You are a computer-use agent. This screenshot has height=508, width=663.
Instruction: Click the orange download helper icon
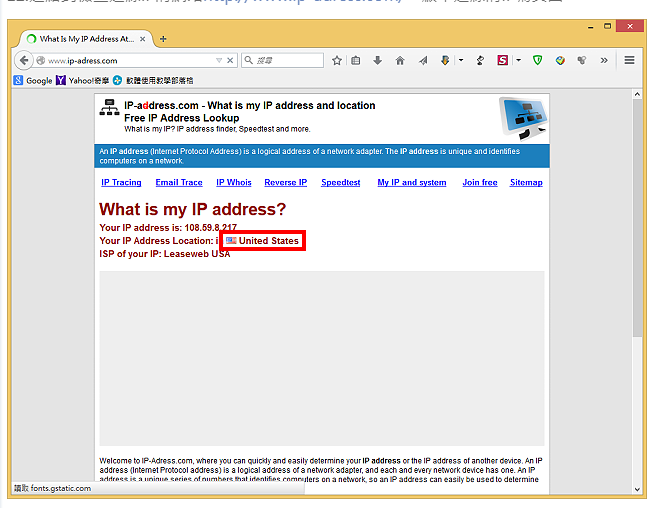point(445,60)
